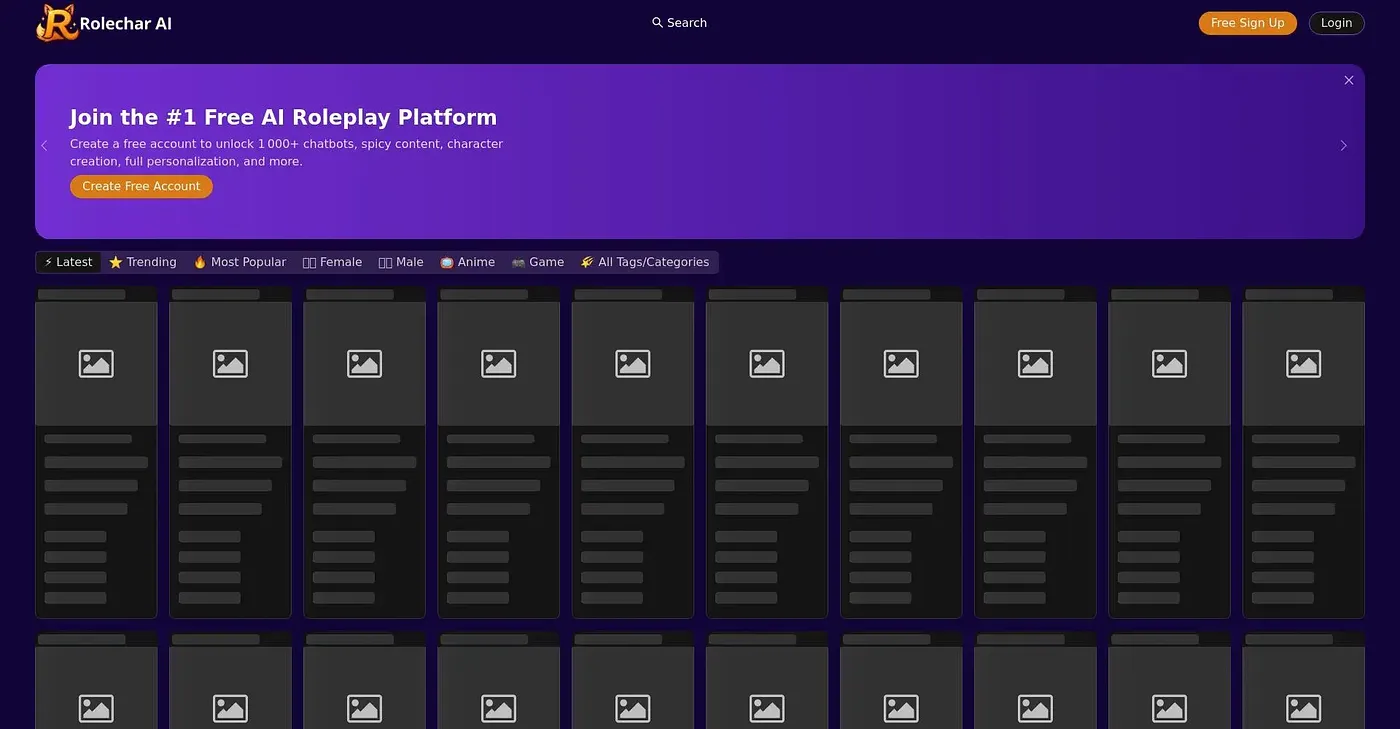Select the Anime category tab
The height and width of the screenshot is (729, 1400).
tap(467, 262)
